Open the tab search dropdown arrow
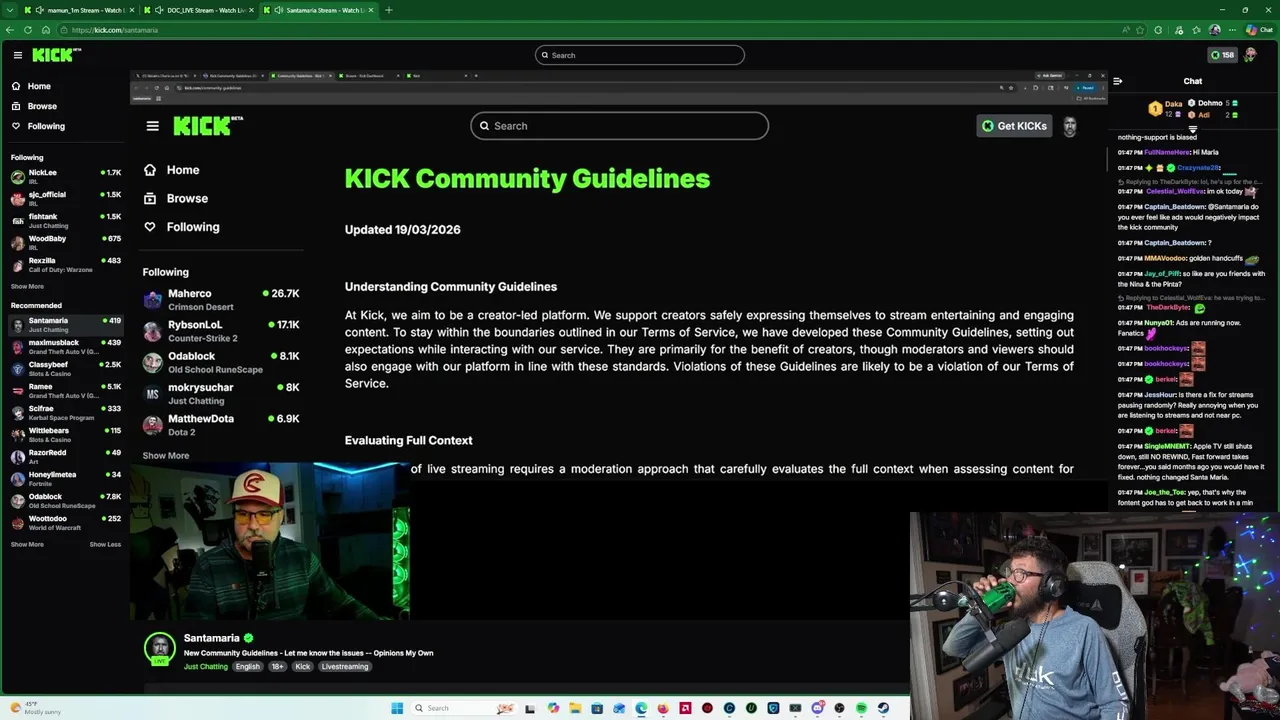Viewport: 1280px width, 720px height. [10, 10]
